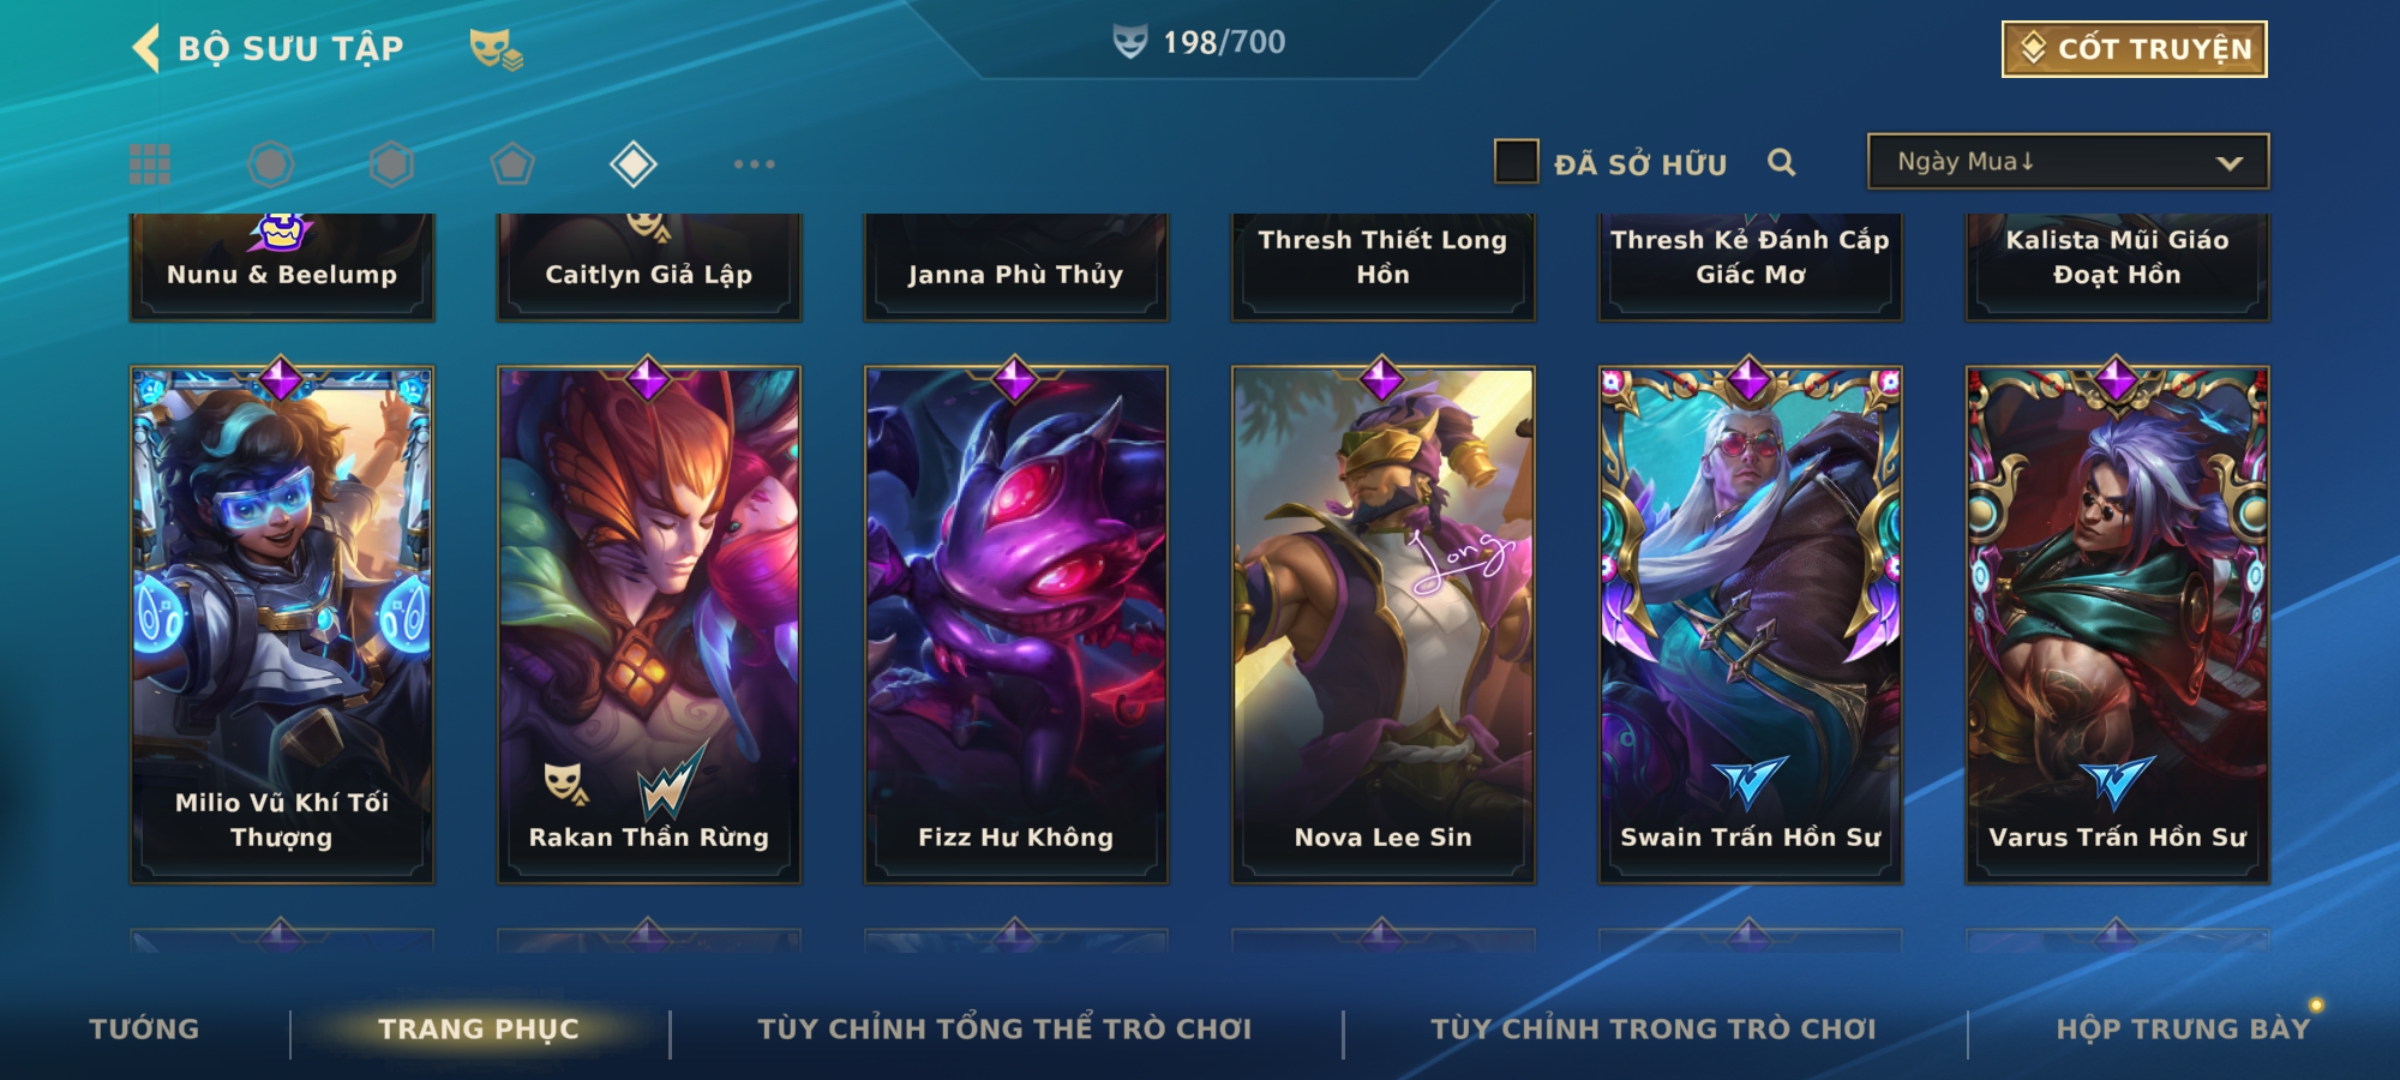Select the first octagon rarity filter icon
The height and width of the screenshot is (1080, 2400).
click(271, 164)
